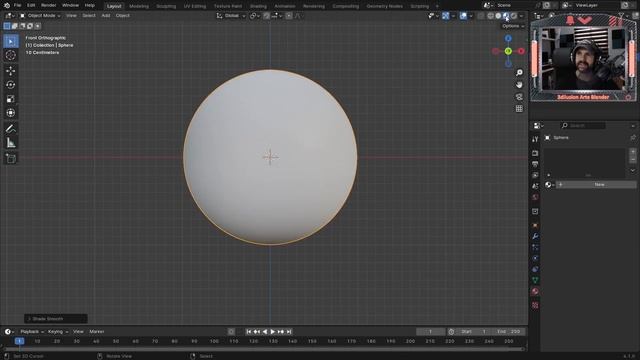Open the shading options dropdown arrow
The width and height of the screenshot is (640, 360).
522,16
